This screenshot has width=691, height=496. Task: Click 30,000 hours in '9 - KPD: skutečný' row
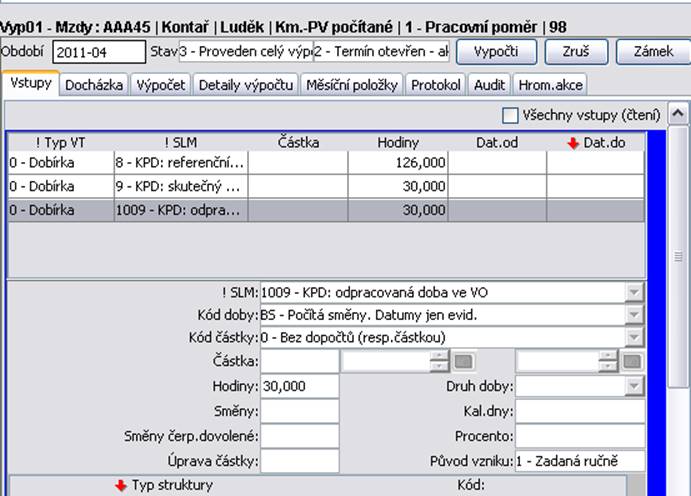click(x=398, y=187)
